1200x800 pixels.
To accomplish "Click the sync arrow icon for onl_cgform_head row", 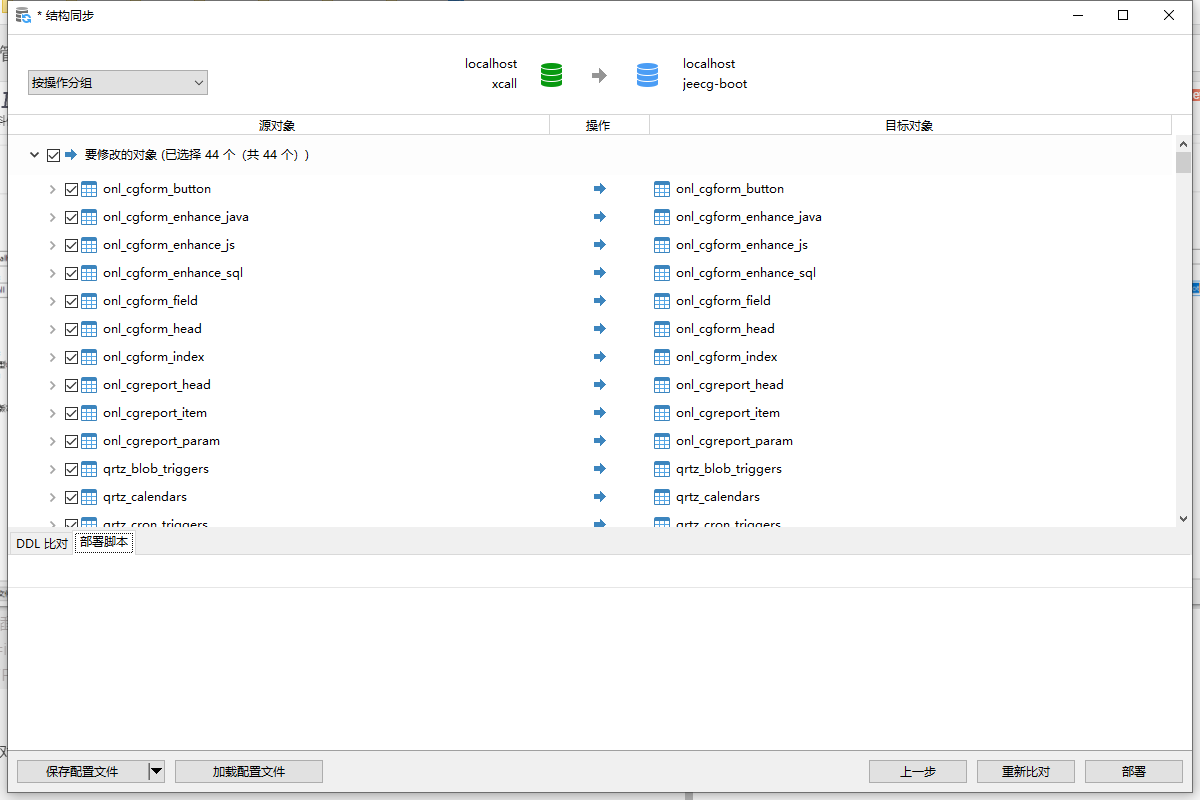I will point(599,328).
